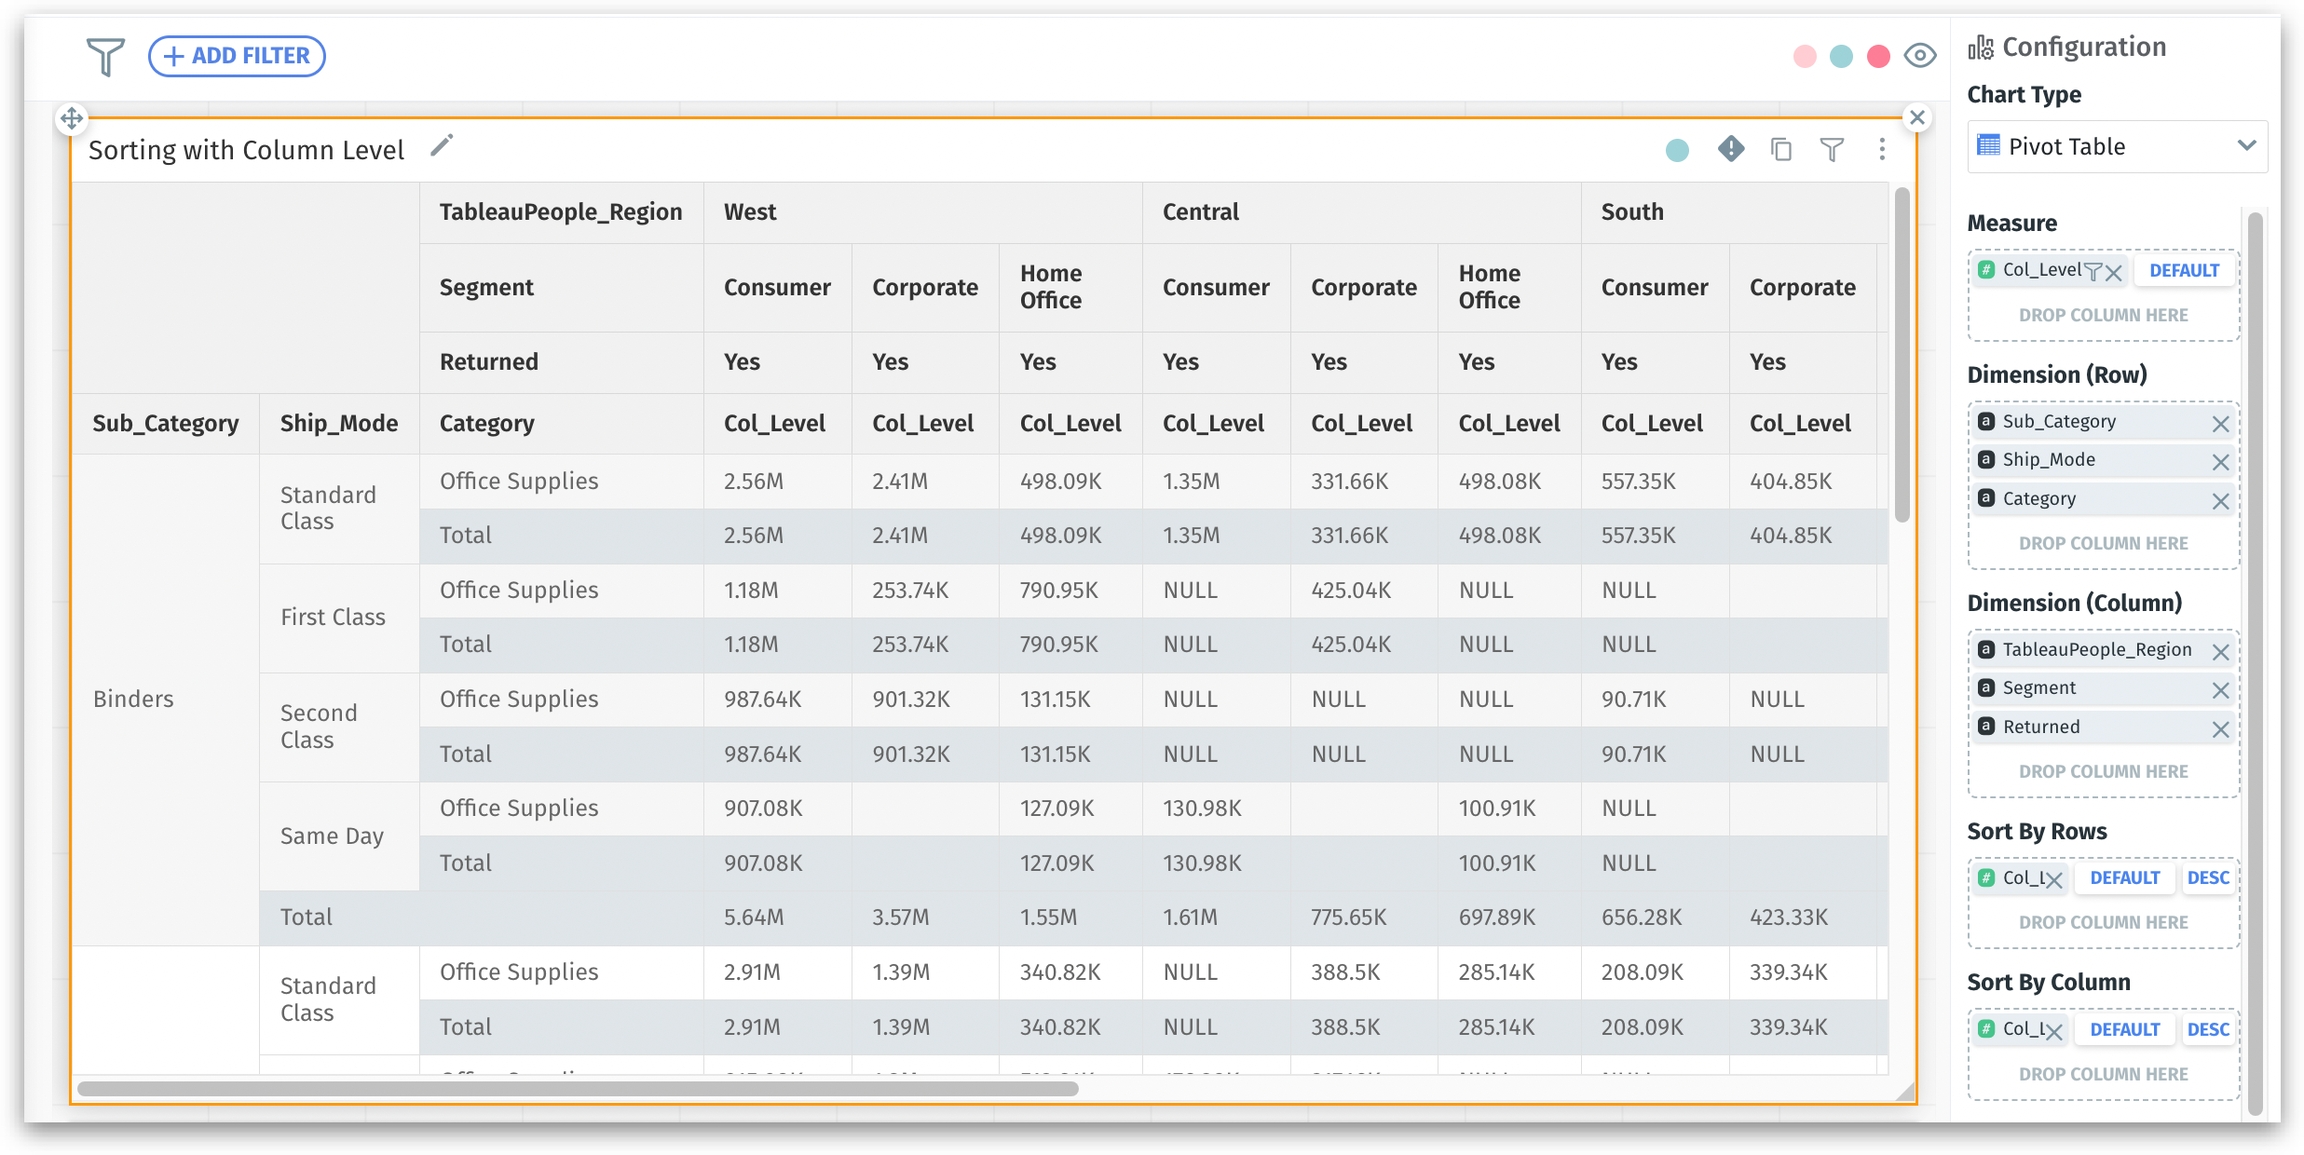Viewport: 2304px width, 1155px height.
Task: Open the Pivot Table chart type dropdown
Action: click(2116, 147)
